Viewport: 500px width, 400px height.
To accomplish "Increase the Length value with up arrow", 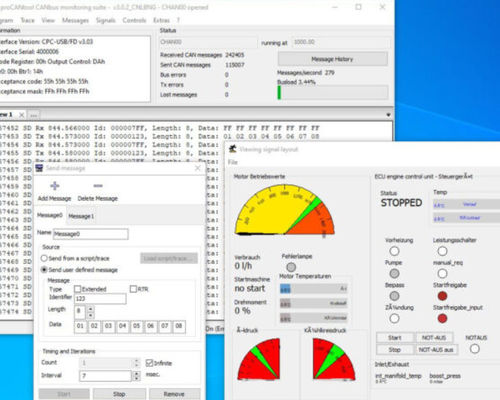I will [90, 309].
